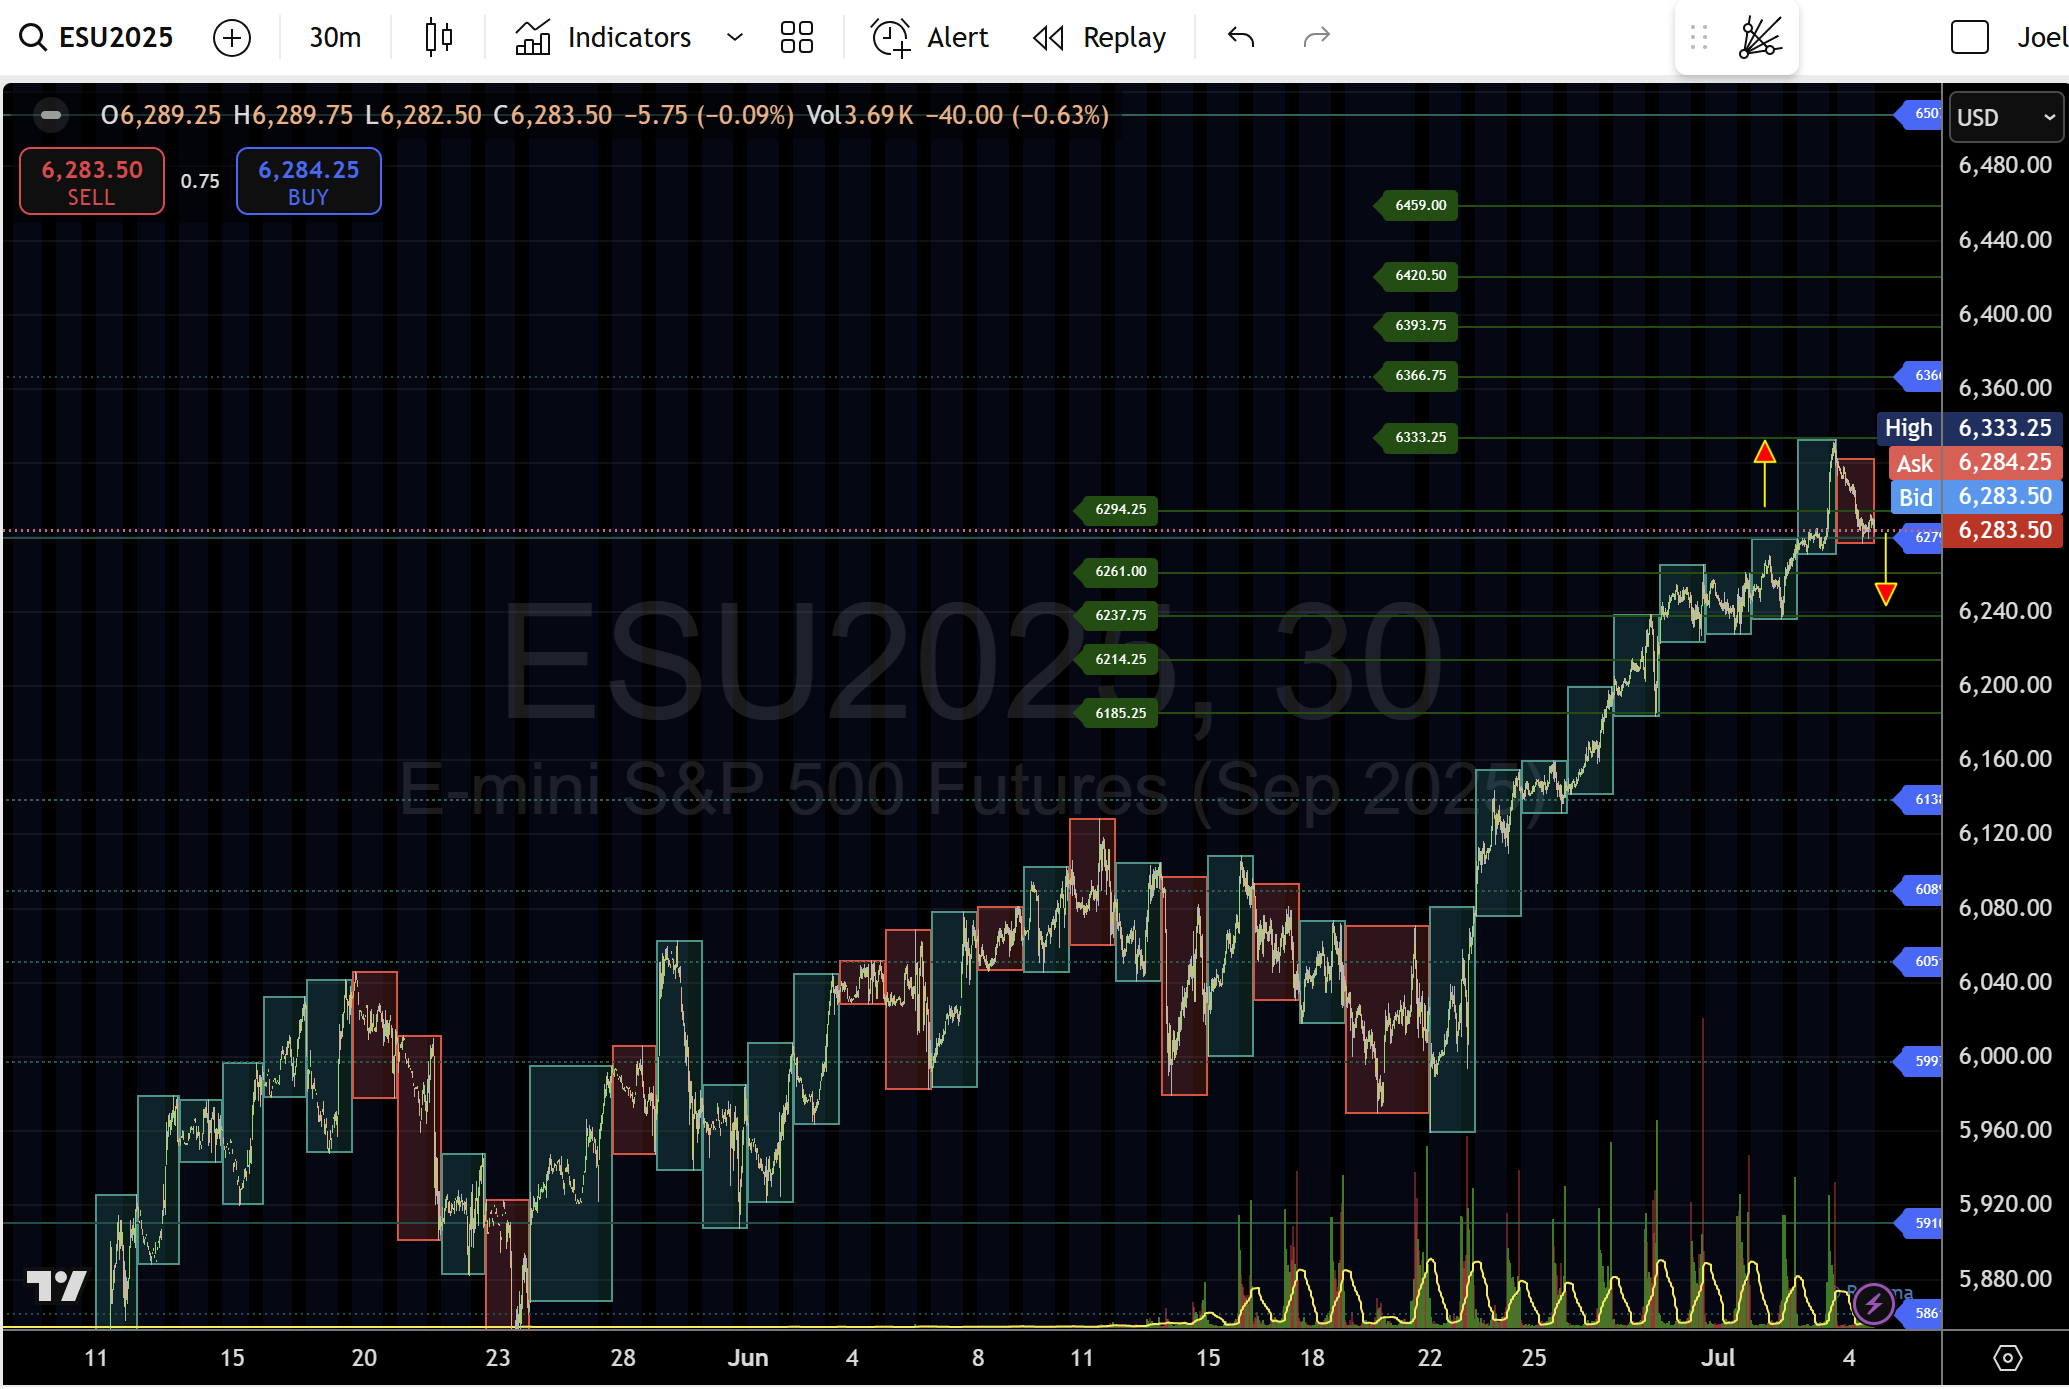Click the add symbol plus icon
The width and height of the screenshot is (2069, 1389).
(232, 38)
